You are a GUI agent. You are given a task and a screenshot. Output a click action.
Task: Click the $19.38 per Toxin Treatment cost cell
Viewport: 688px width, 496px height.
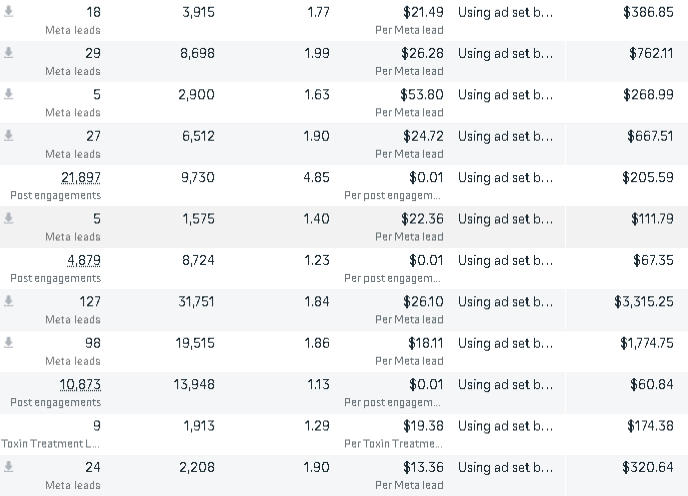[420, 426]
